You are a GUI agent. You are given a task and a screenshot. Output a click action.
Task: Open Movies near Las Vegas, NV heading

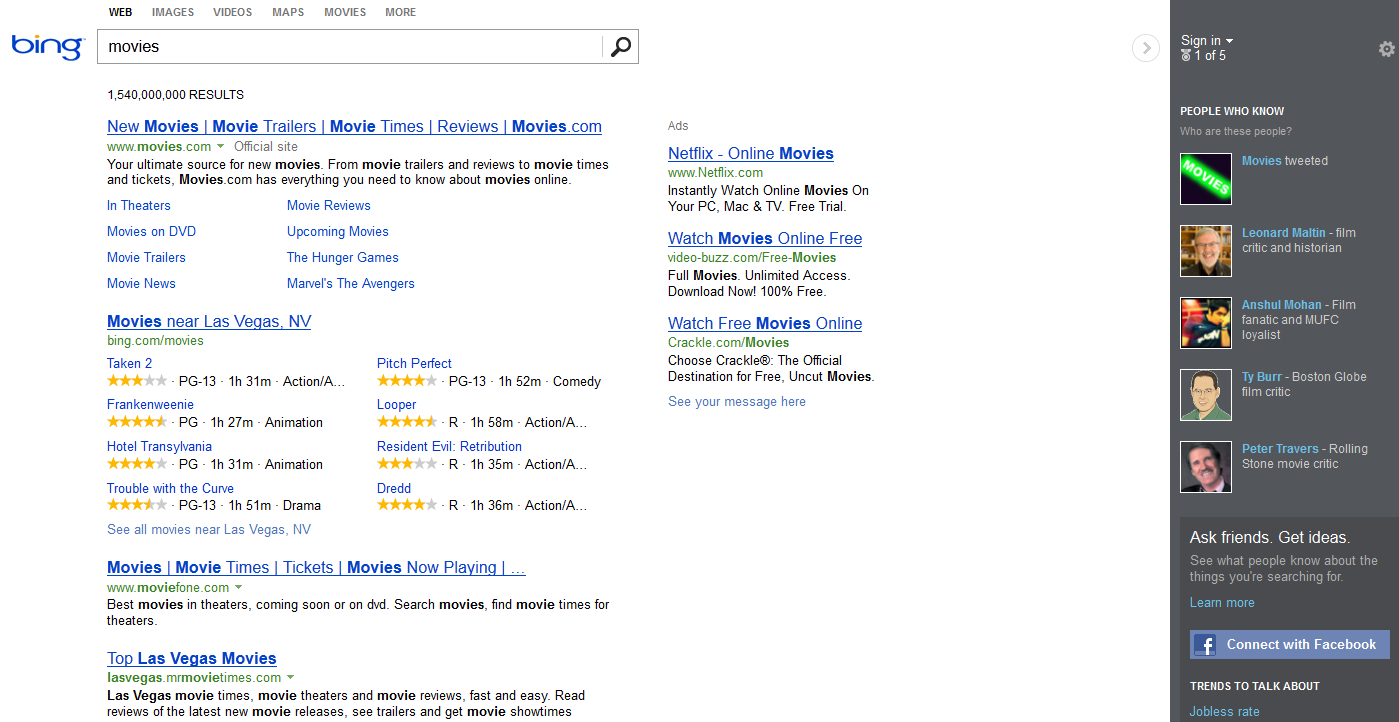click(x=209, y=322)
